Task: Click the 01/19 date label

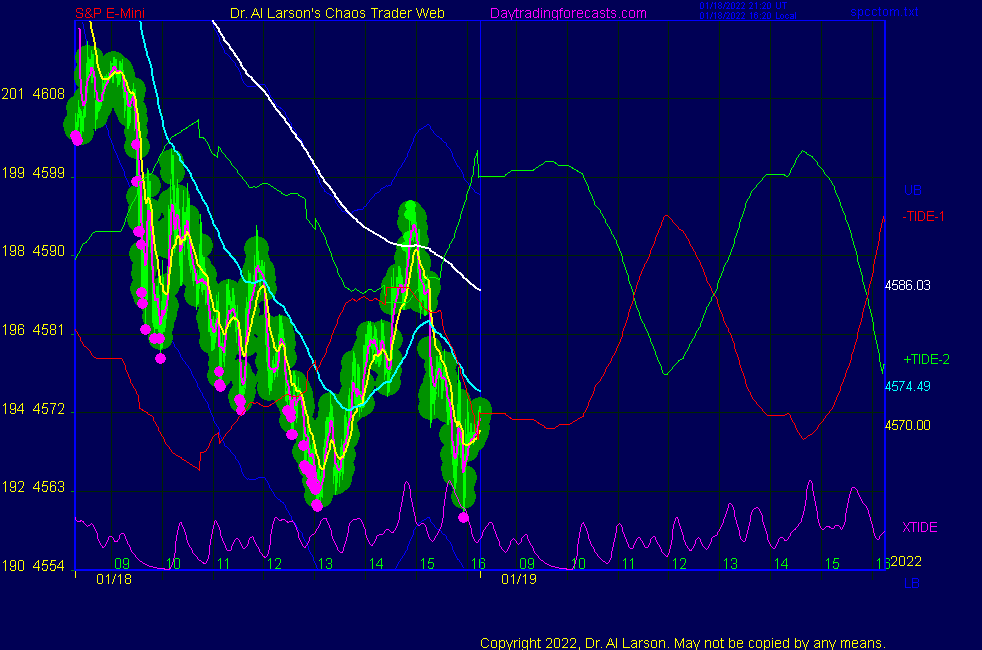Action: pyautogui.click(x=519, y=579)
